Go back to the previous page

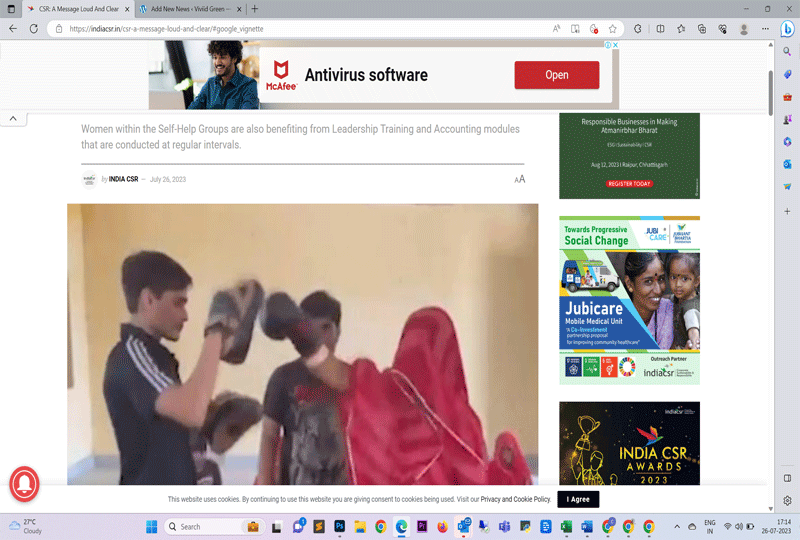pyautogui.click(x=13, y=29)
